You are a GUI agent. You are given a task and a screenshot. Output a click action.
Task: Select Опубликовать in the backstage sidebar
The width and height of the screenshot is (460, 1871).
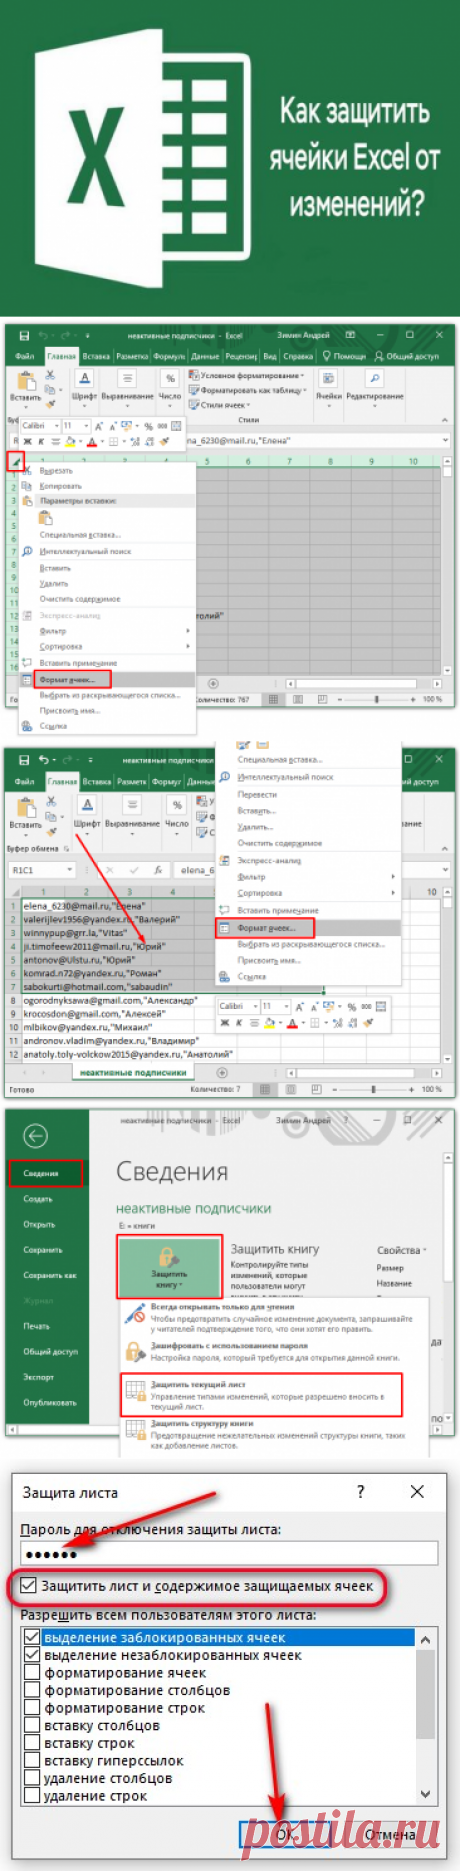tap(49, 1402)
